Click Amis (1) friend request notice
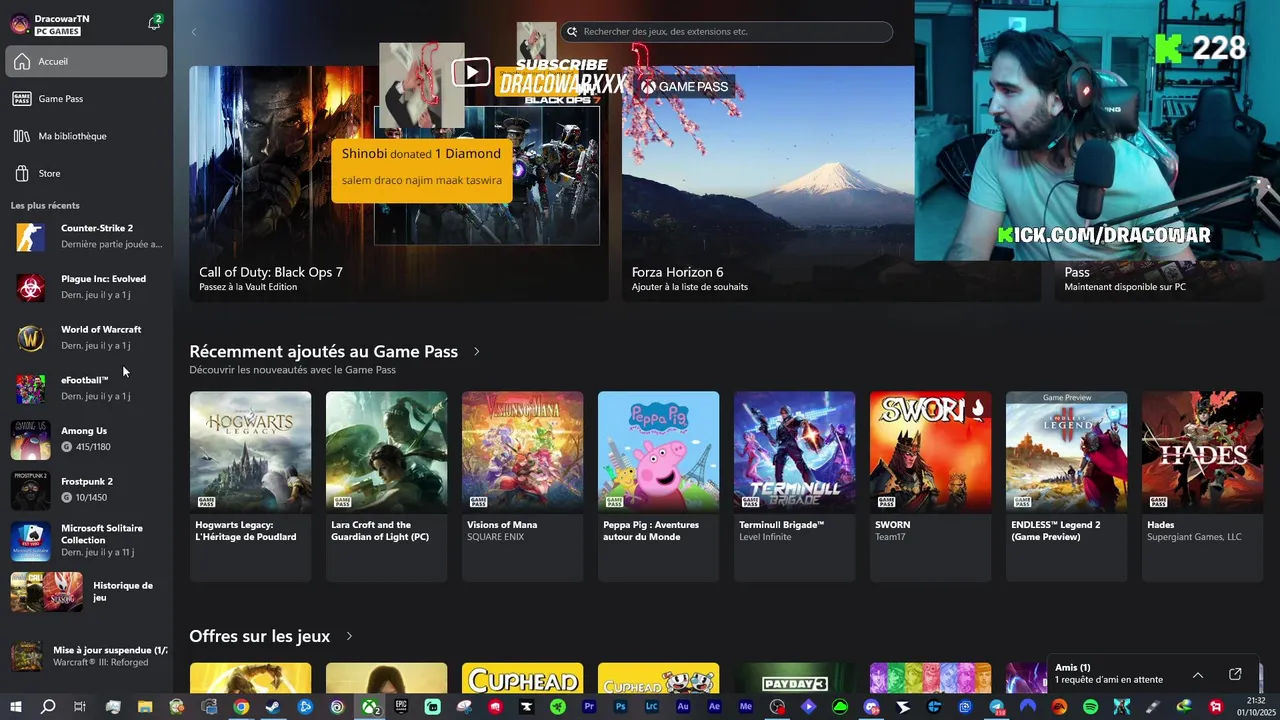The image size is (1280, 720). click(1108, 674)
